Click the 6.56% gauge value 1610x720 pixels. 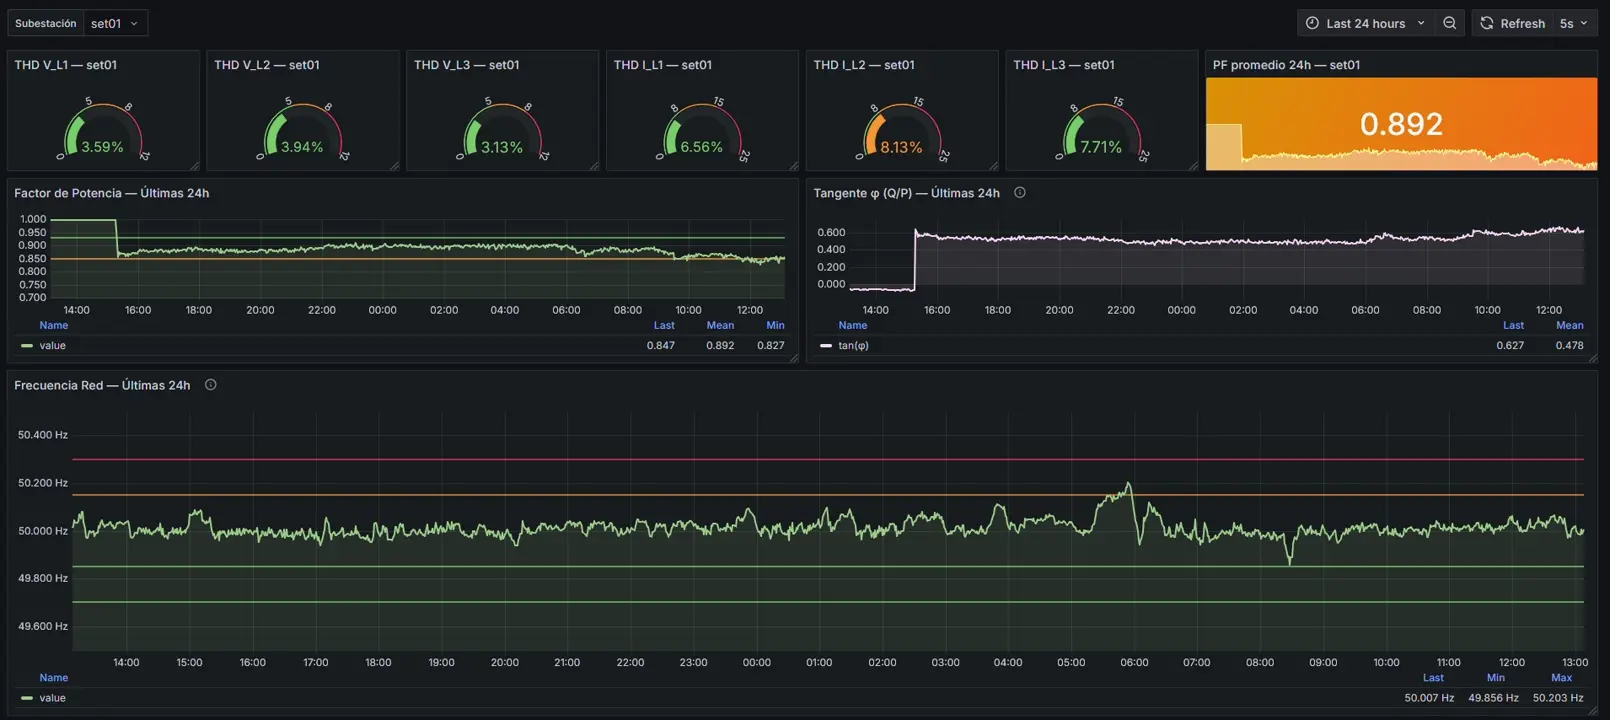pyautogui.click(x=701, y=147)
